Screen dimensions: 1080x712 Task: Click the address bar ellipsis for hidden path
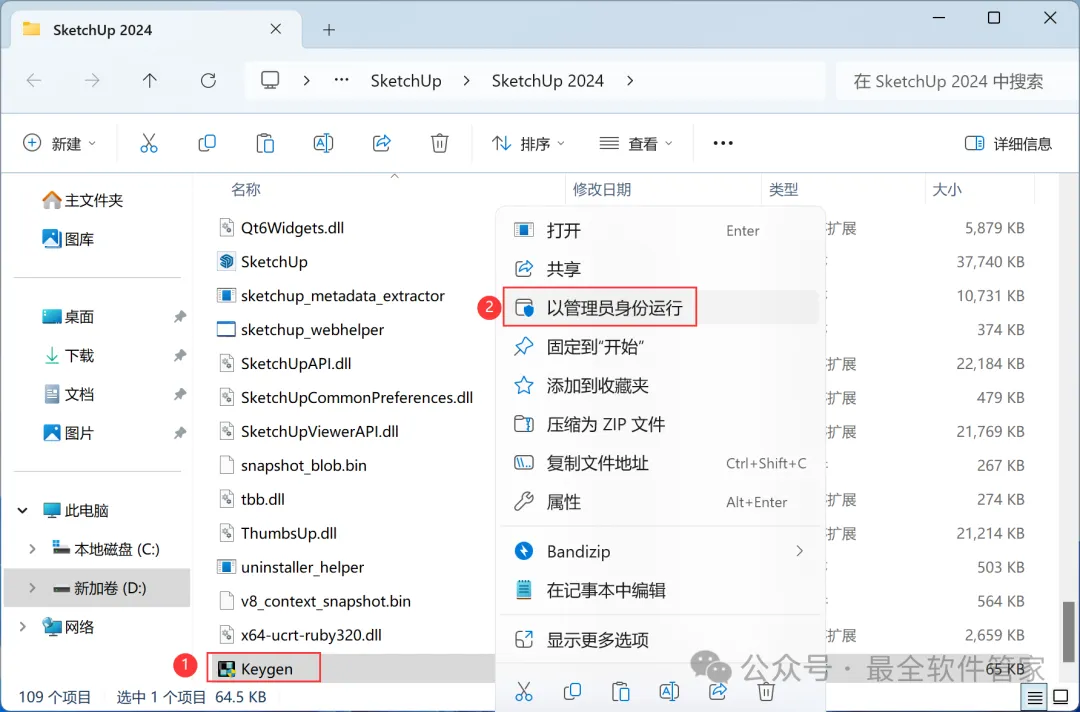point(342,81)
